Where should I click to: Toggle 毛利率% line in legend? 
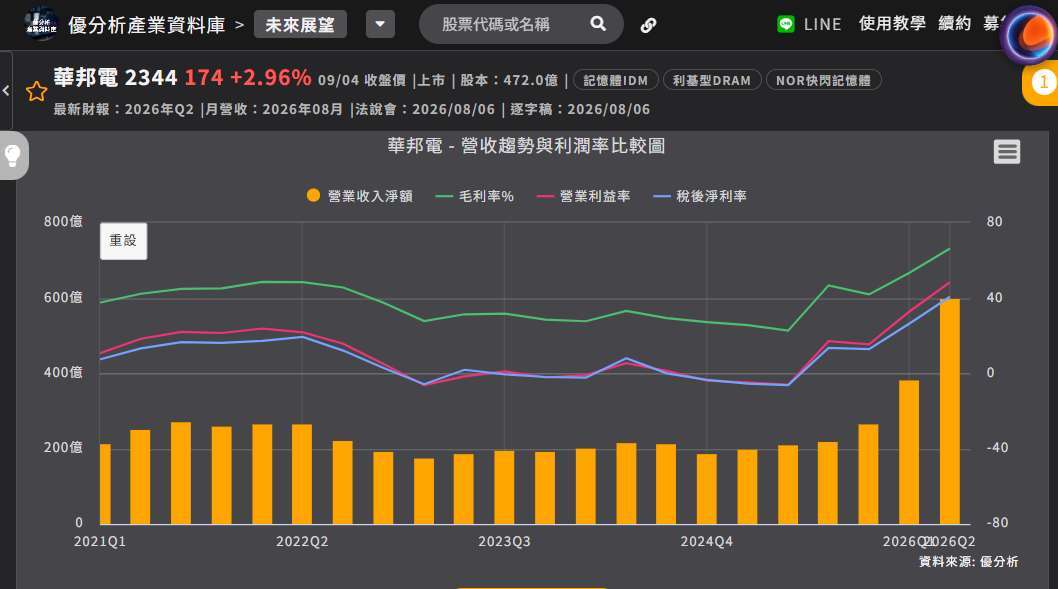pos(475,196)
